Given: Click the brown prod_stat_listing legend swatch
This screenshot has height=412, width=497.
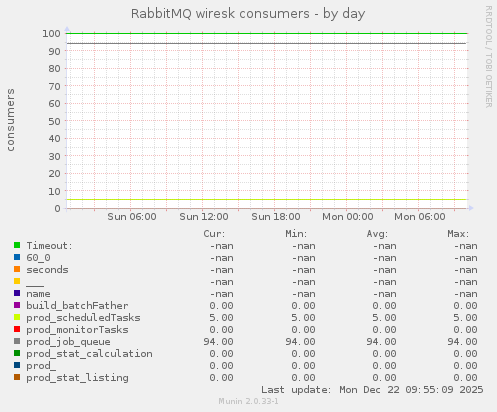Looking at the screenshot, I should (17, 377).
